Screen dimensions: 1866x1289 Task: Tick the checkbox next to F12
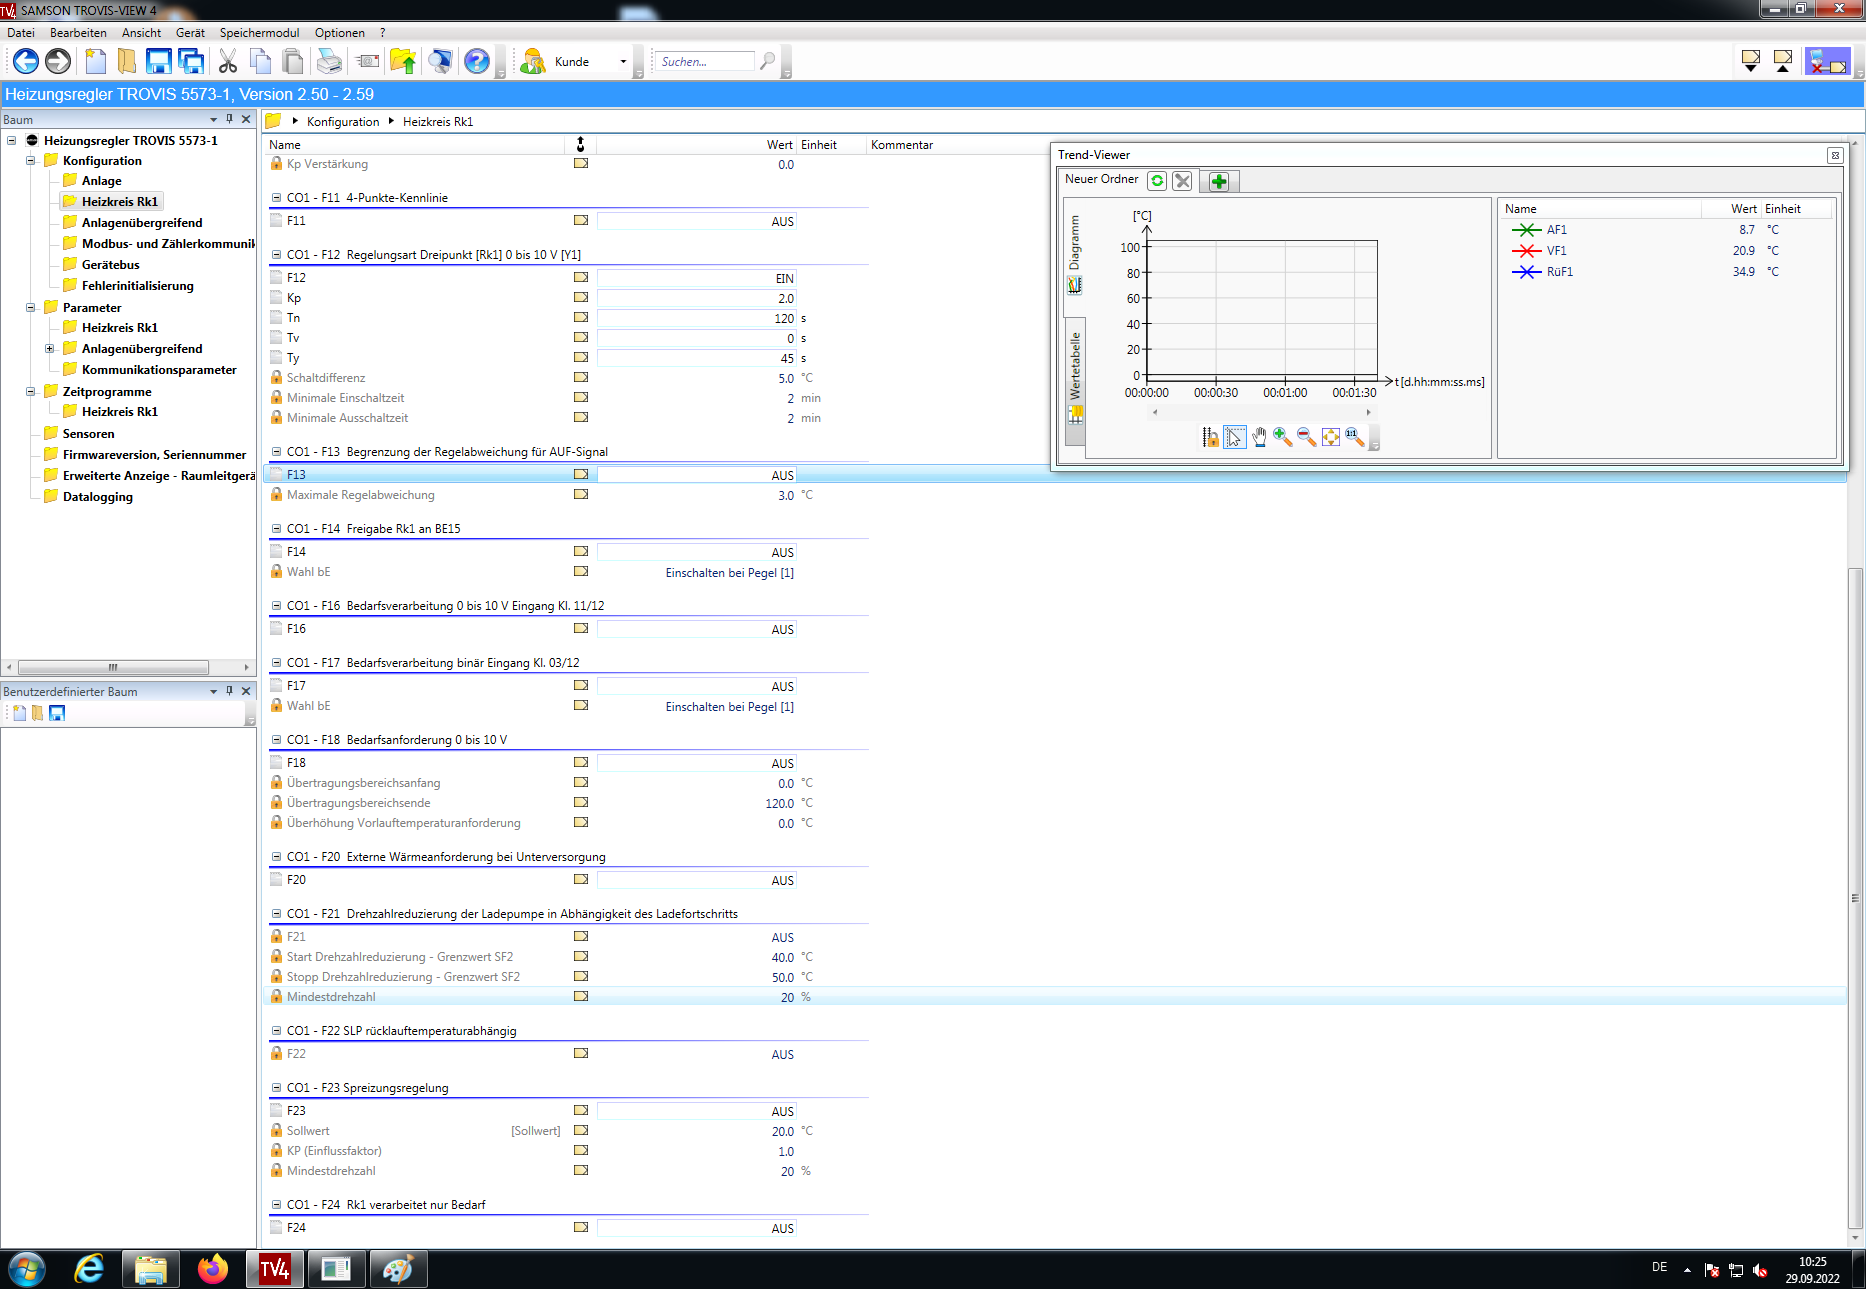[x=277, y=278]
